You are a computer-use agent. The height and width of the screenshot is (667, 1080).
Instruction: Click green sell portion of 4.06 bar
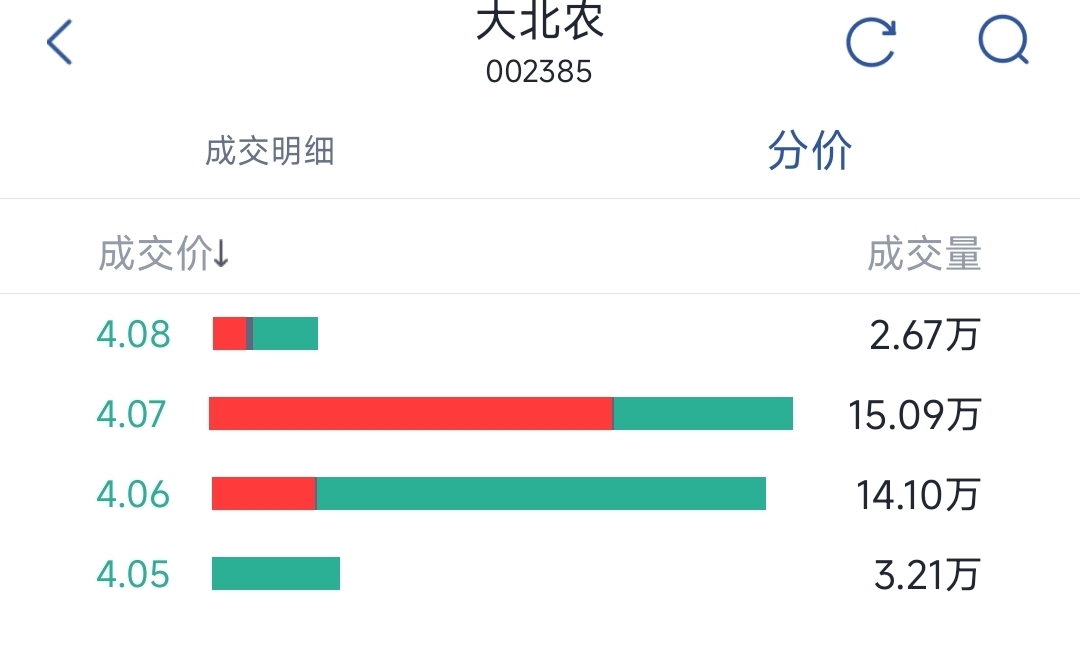click(x=541, y=493)
